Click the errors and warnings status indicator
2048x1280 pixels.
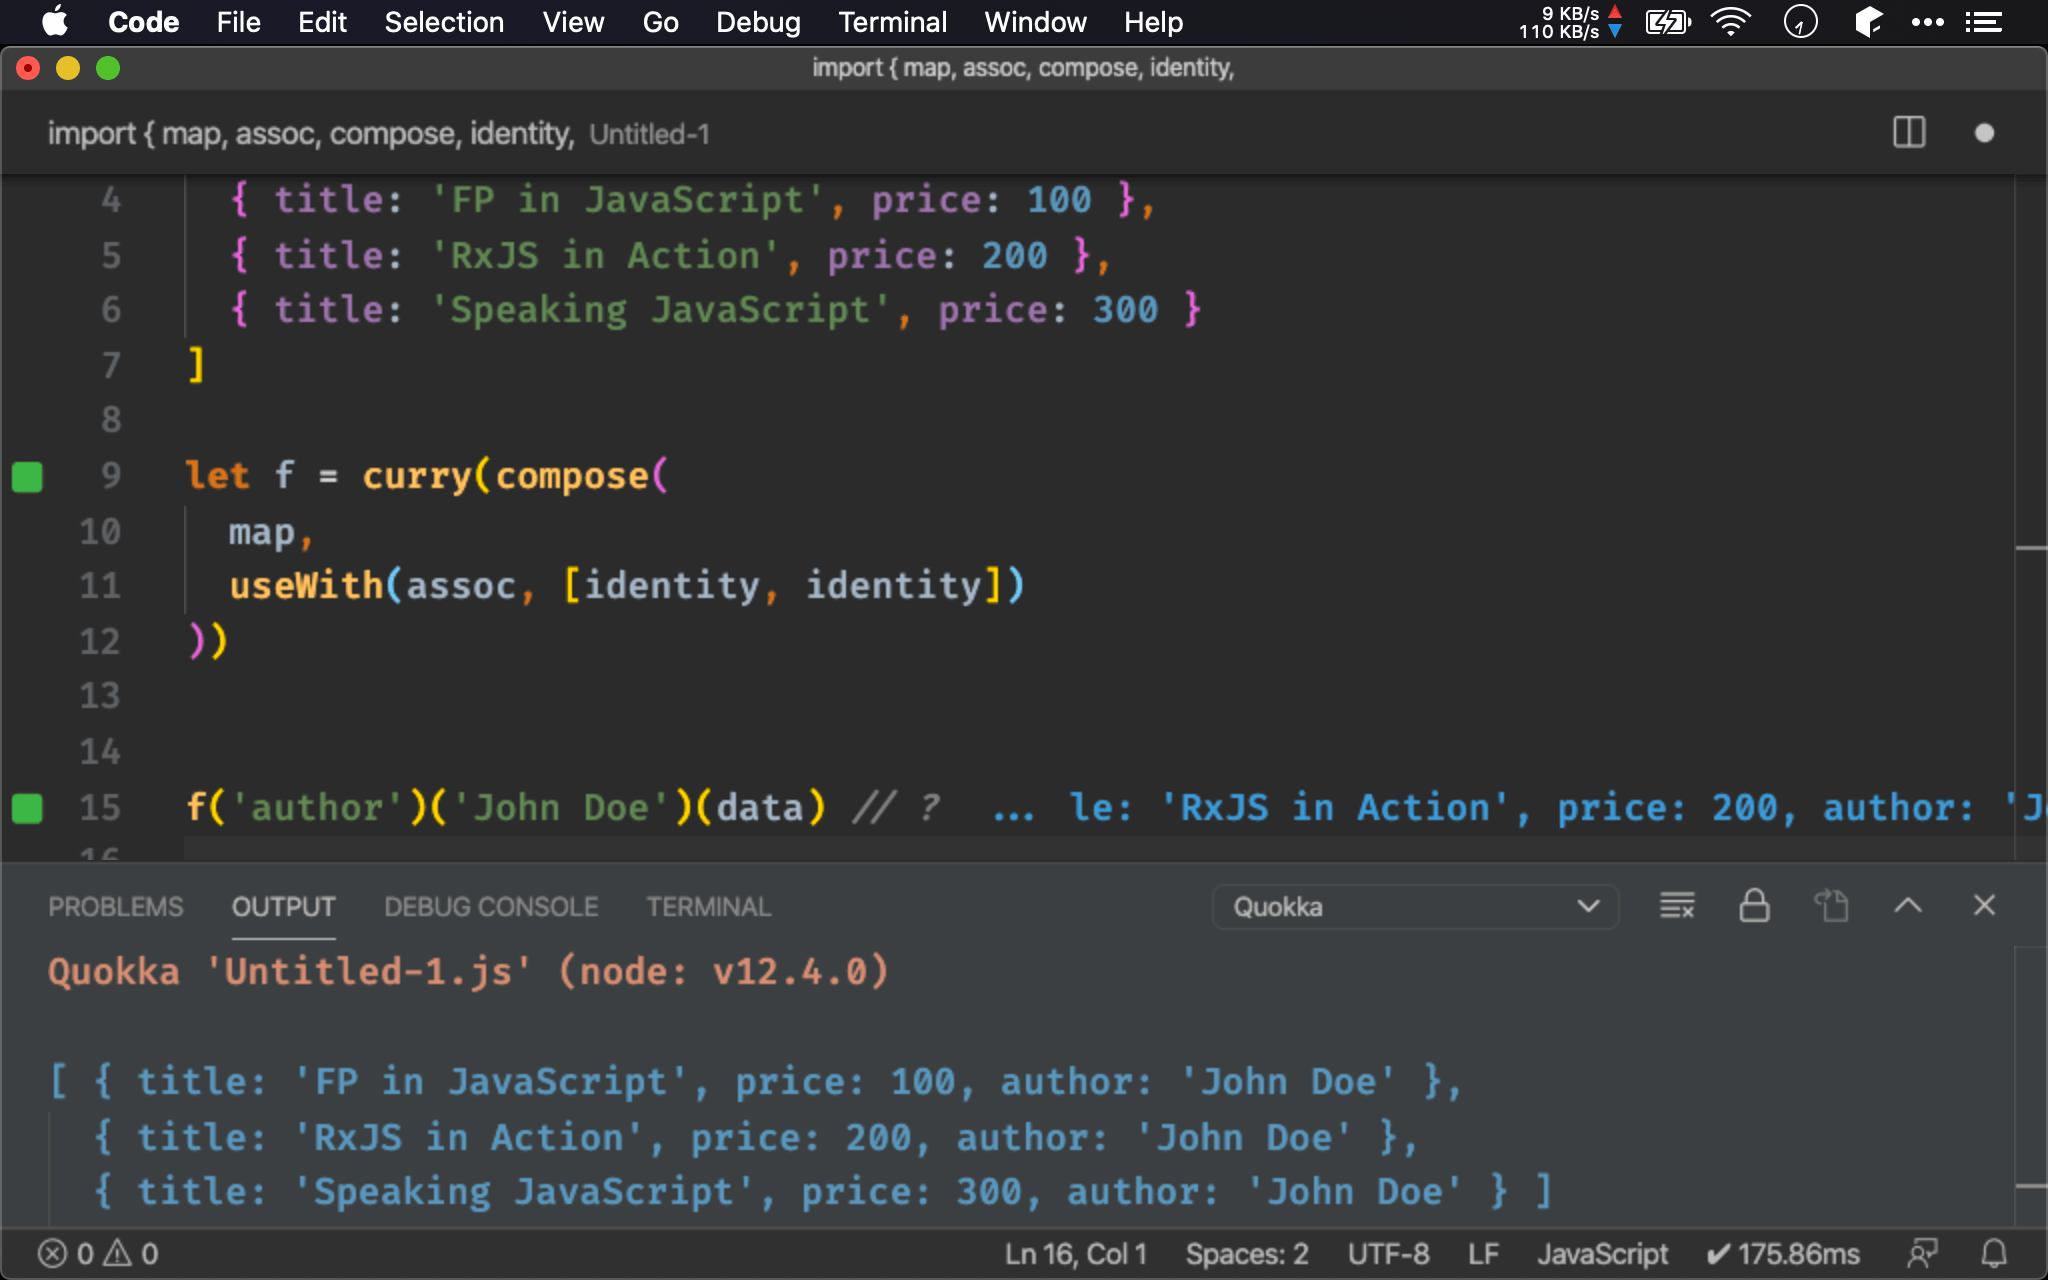point(98,1254)
